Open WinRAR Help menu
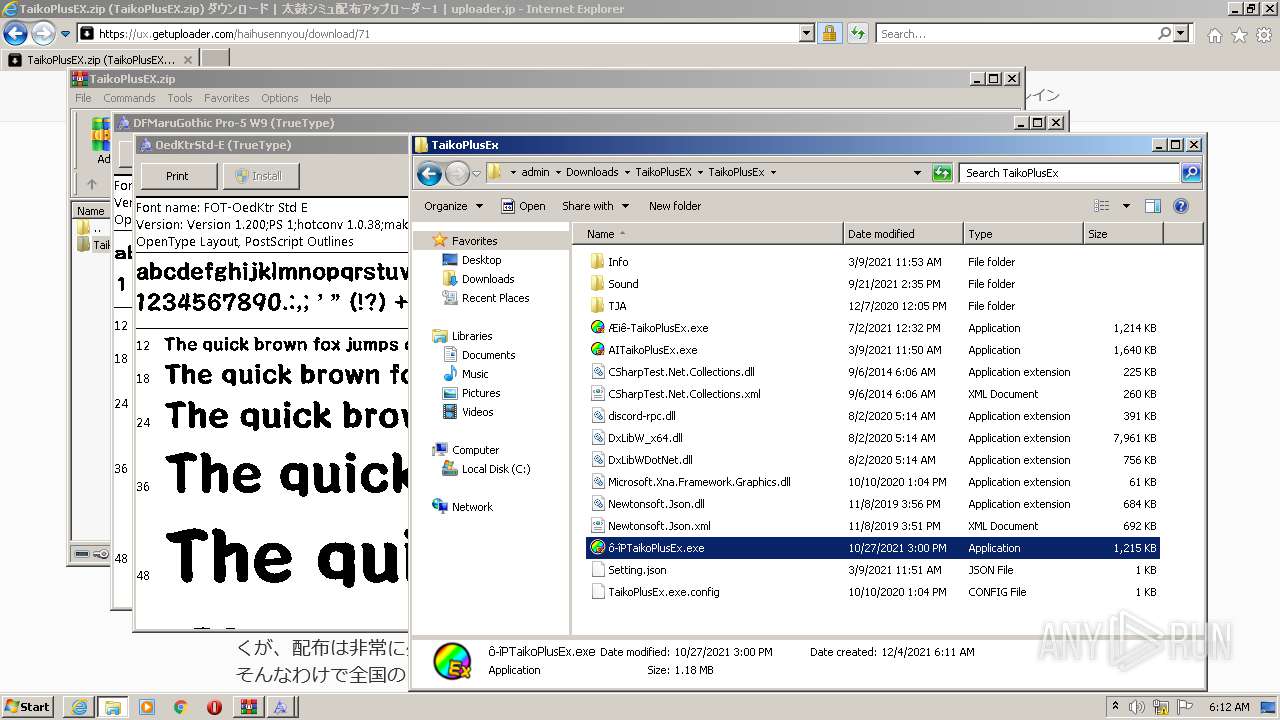Image resolution: width=1280 pixels, height=720 pixels. [x=320, y=98]
